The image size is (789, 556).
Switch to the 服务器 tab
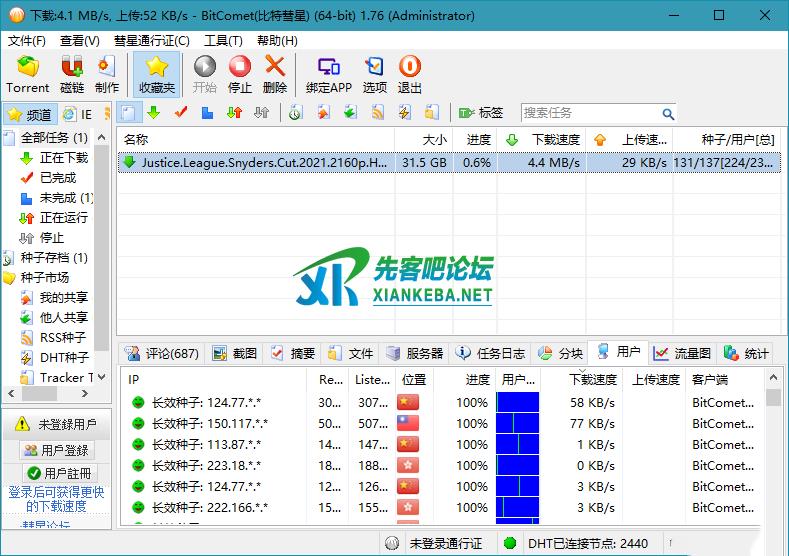pos(414,353)
